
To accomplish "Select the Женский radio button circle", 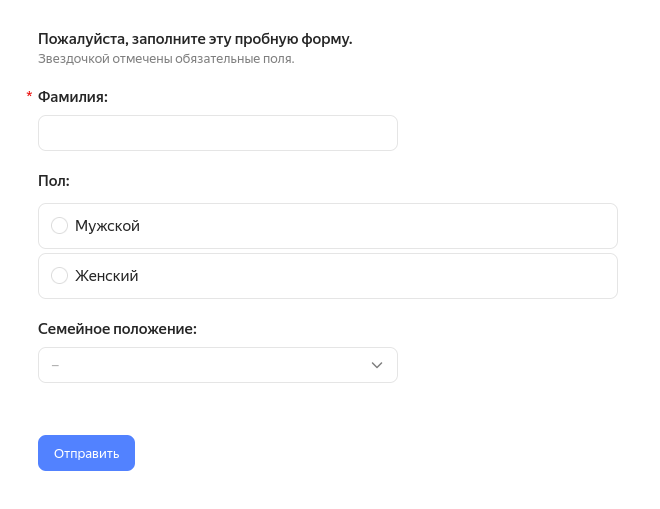I will [x=59, y=276].
